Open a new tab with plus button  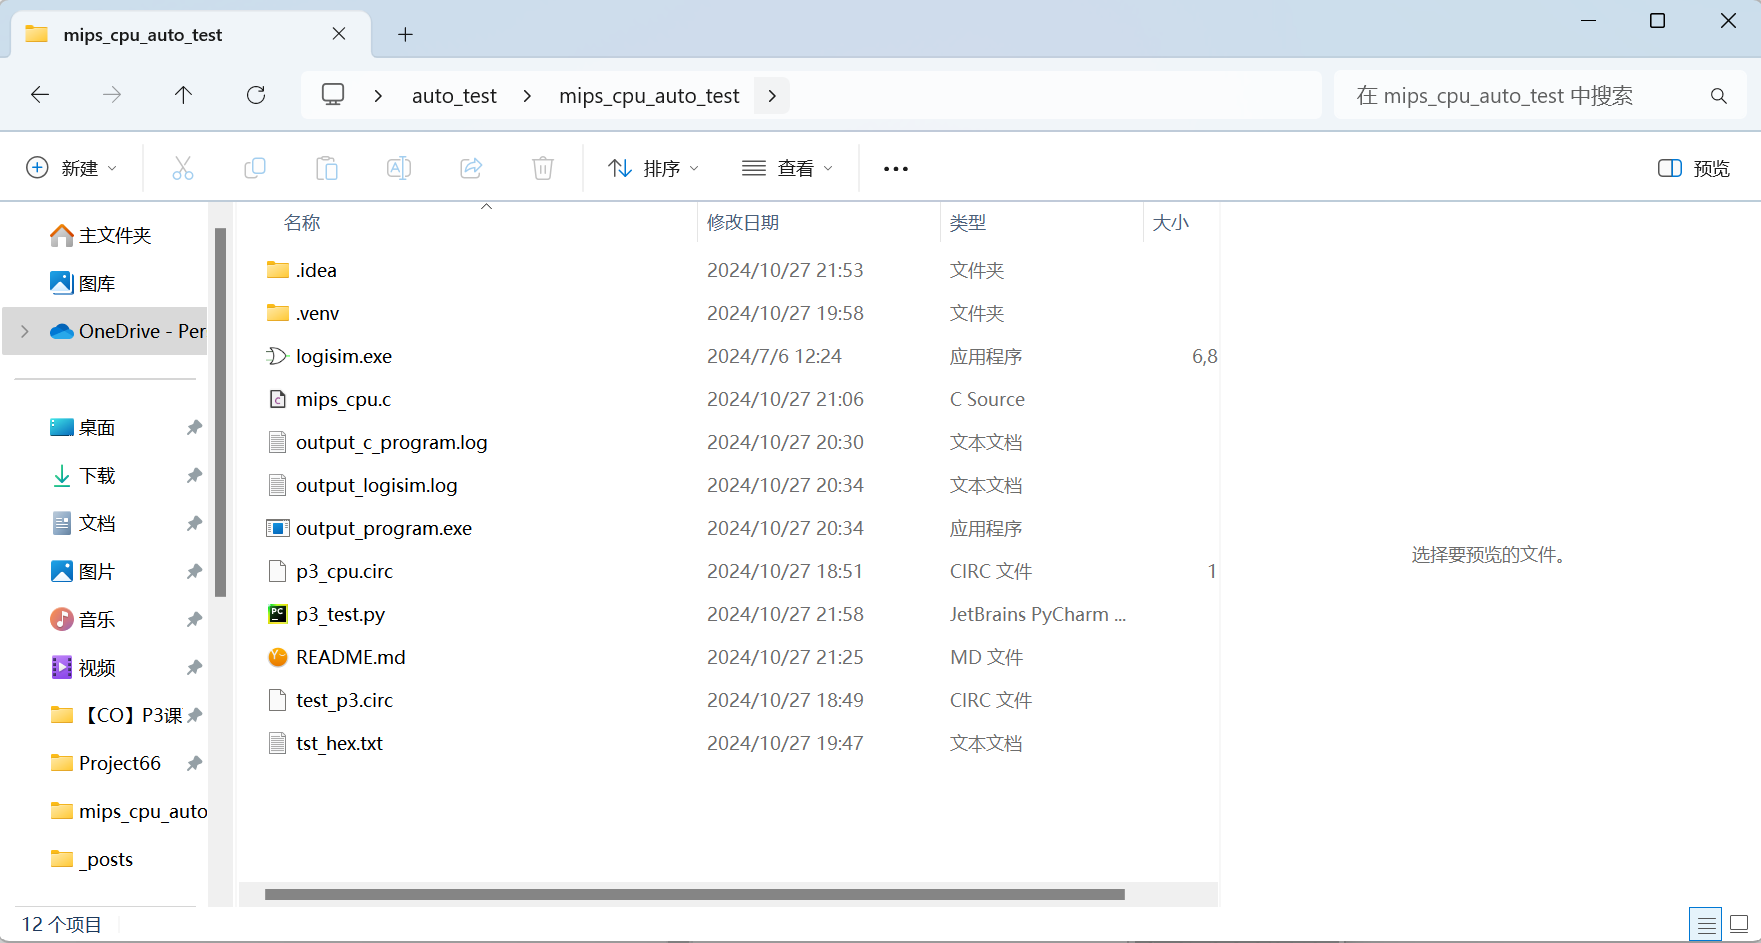click(405, 34)
